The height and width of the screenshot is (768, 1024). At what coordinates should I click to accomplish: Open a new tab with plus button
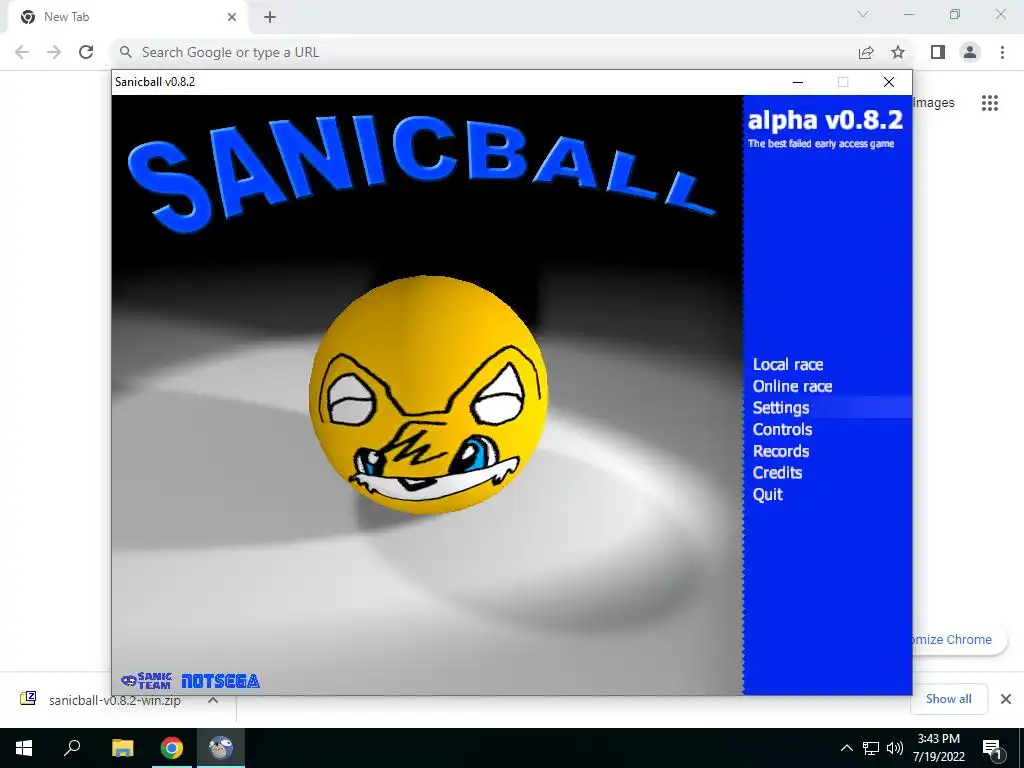[270, 17]
